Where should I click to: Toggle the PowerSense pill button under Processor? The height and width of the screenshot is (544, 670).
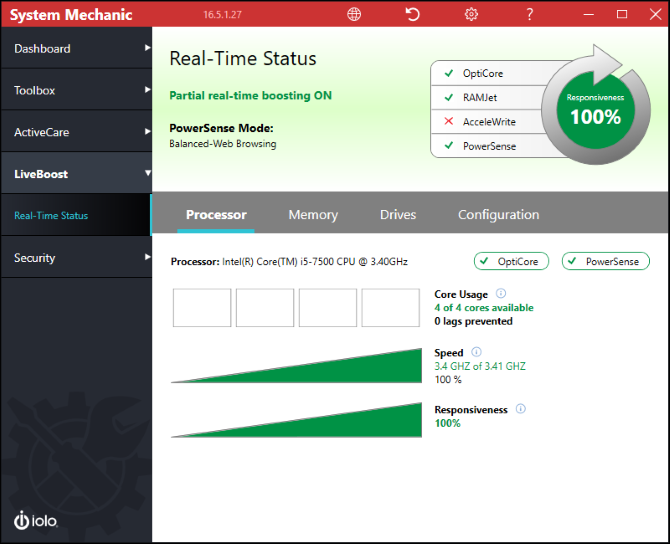[x=606, y=261]
